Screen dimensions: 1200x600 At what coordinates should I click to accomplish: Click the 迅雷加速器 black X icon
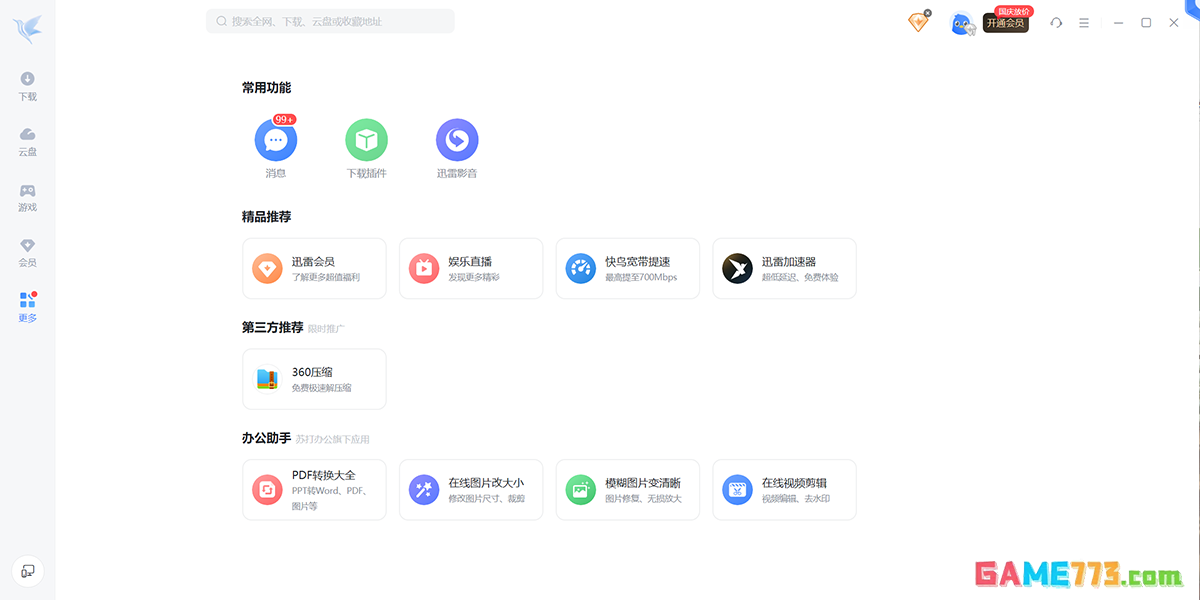coord(737,268)
